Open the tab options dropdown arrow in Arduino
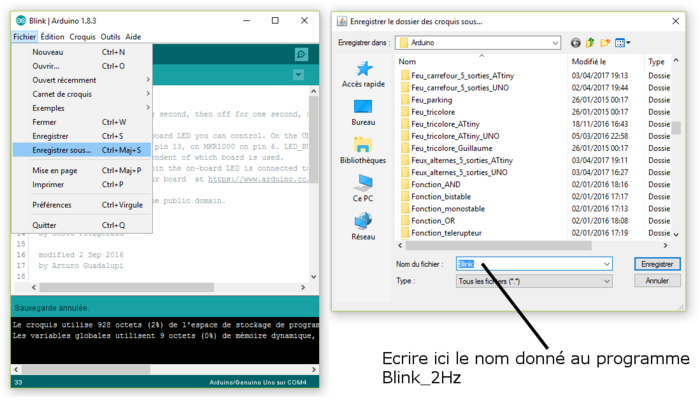The height and width of the screenshot is (403, 700). 298,75
